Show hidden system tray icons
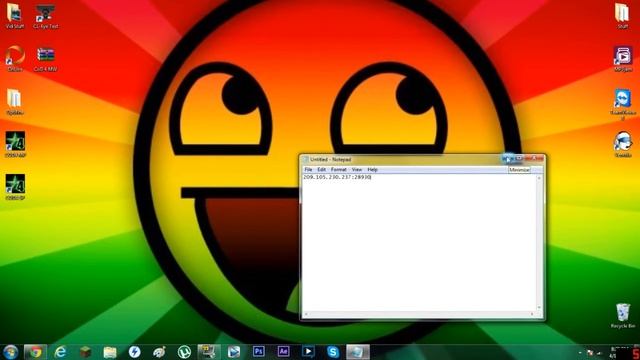This screenshot has height=360, width=640. coord(580,352)
